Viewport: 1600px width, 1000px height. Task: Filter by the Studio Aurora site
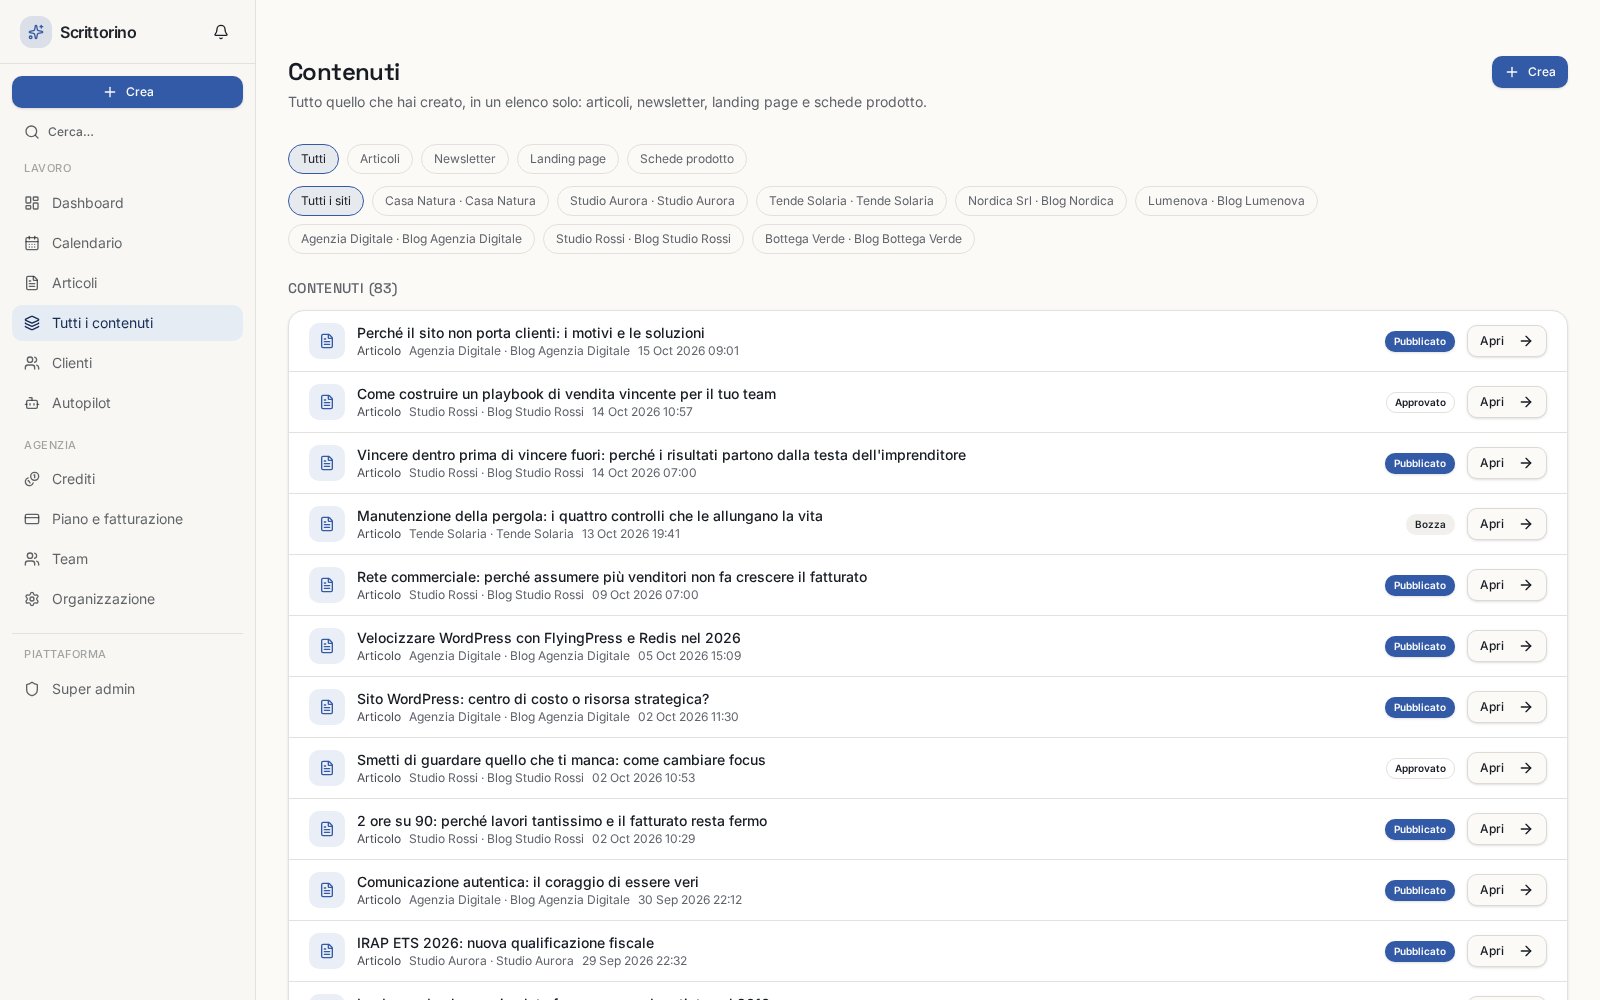point(652,201)
